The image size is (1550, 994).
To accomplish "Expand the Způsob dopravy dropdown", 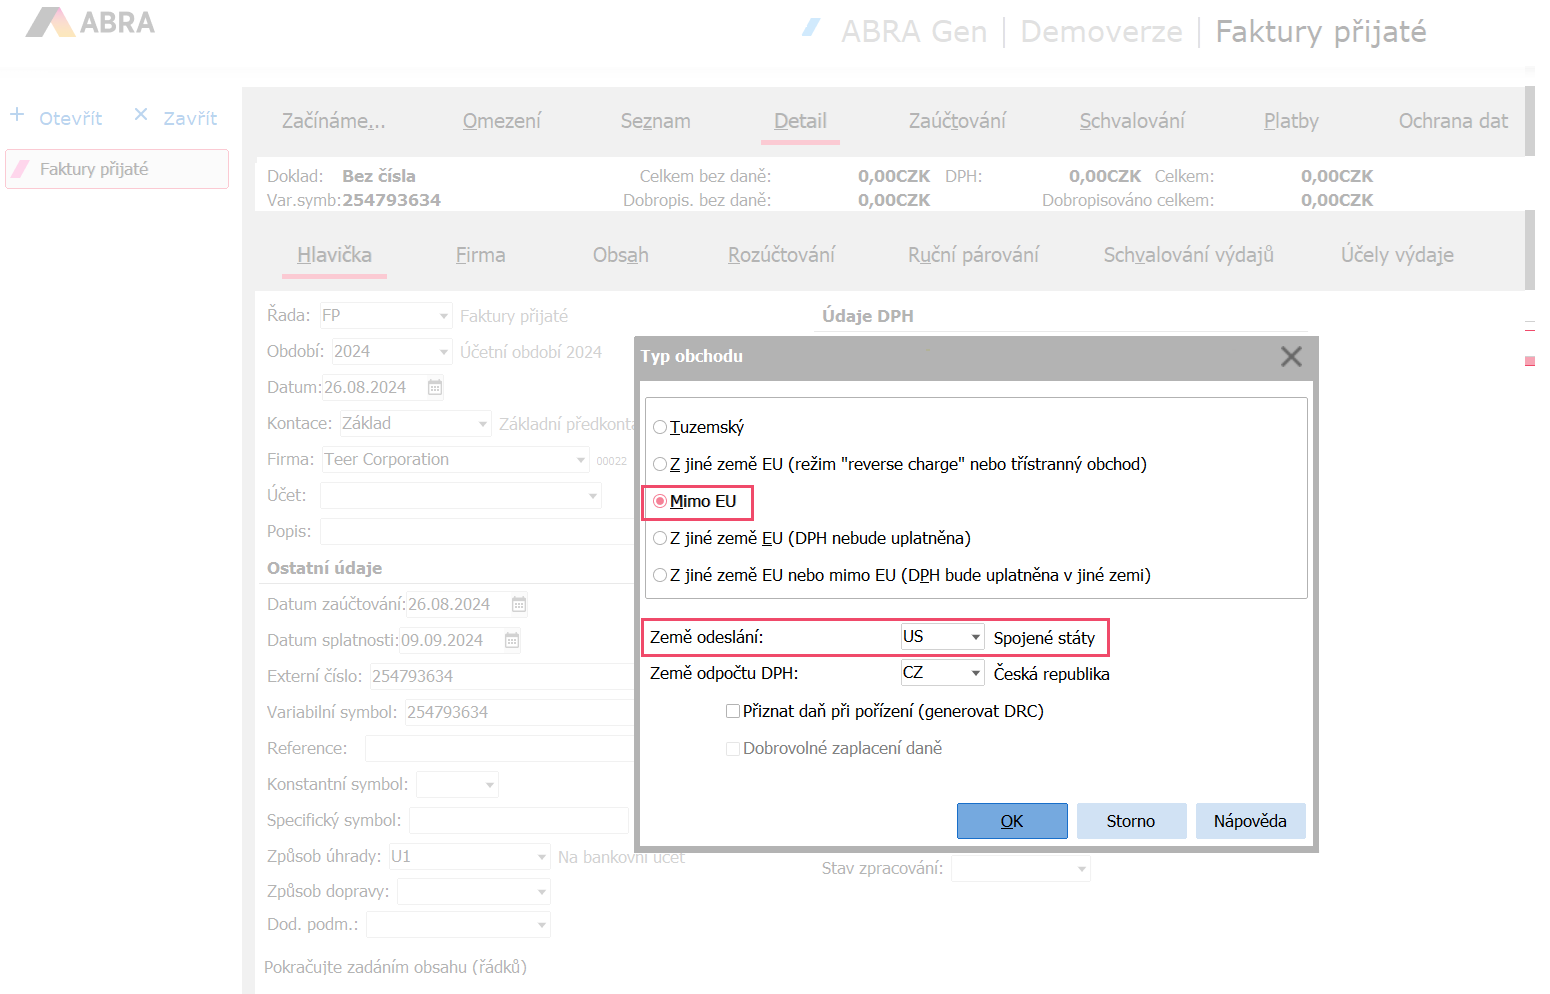I will [542, 891].
